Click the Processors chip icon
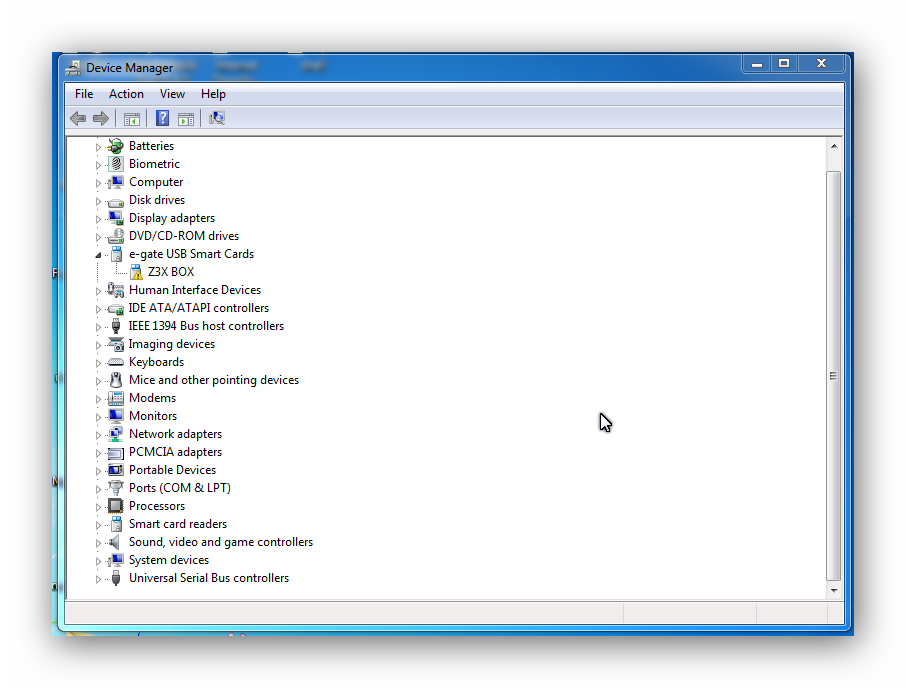 (116, 505)
